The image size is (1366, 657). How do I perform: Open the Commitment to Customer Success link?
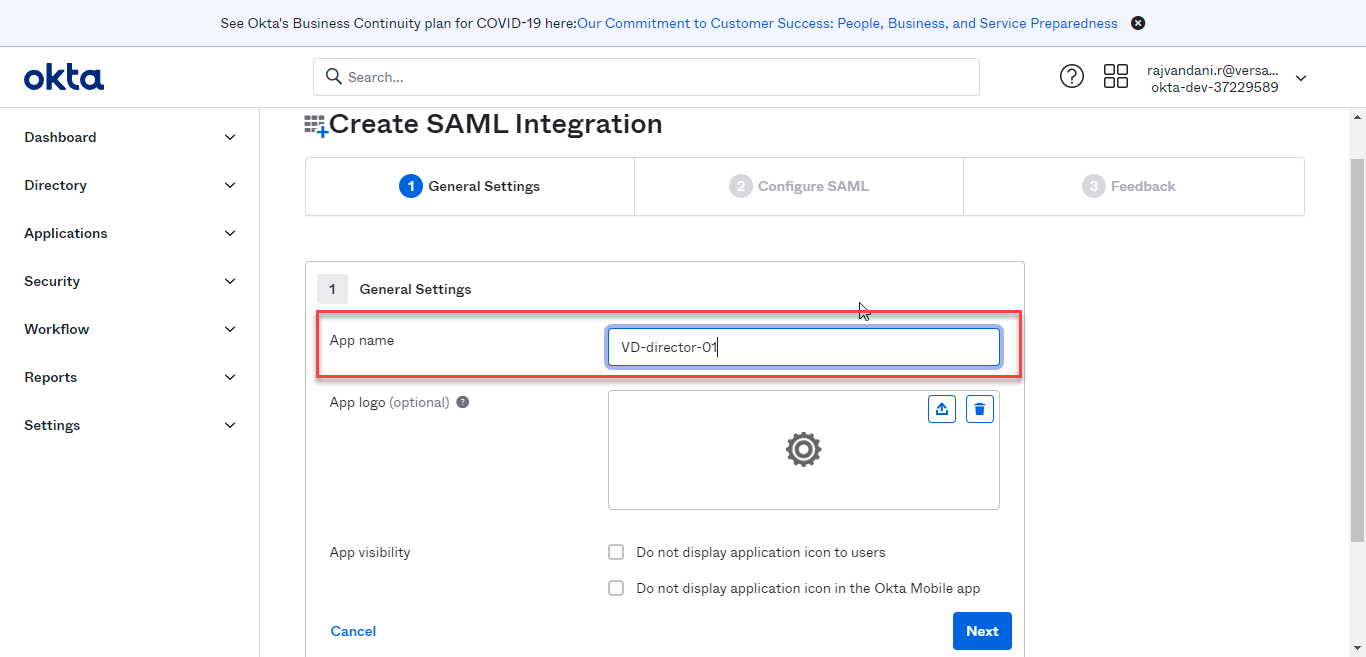coord(847,23)
